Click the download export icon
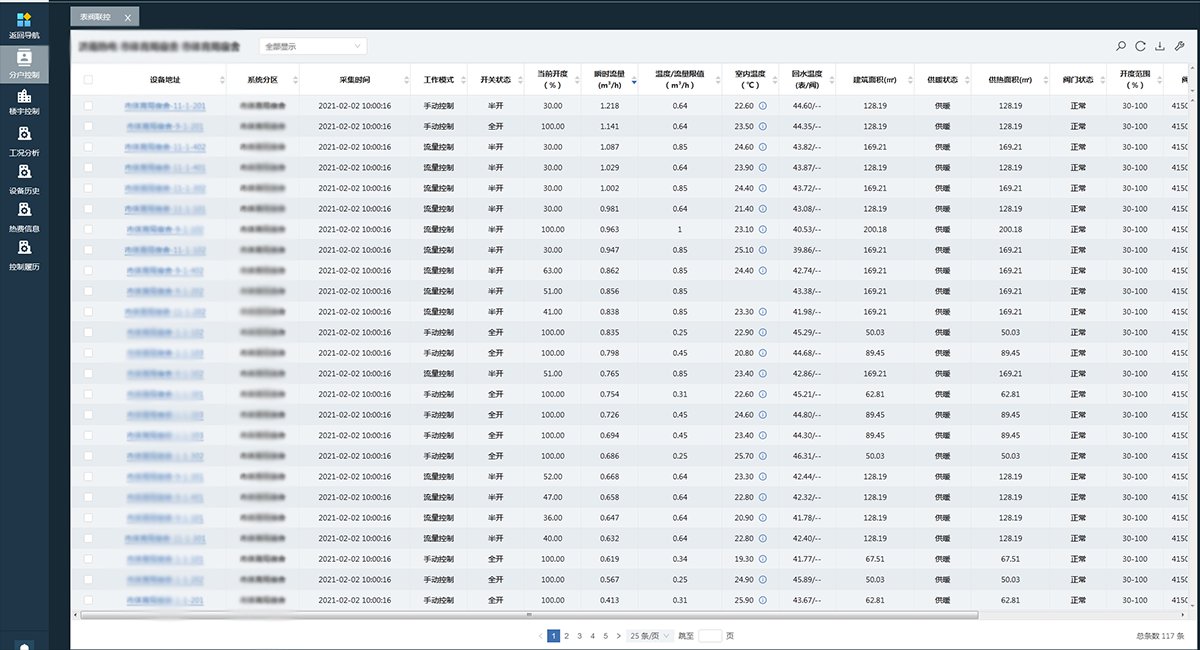The image size is (1200, 650). [x=1159, y=46]
